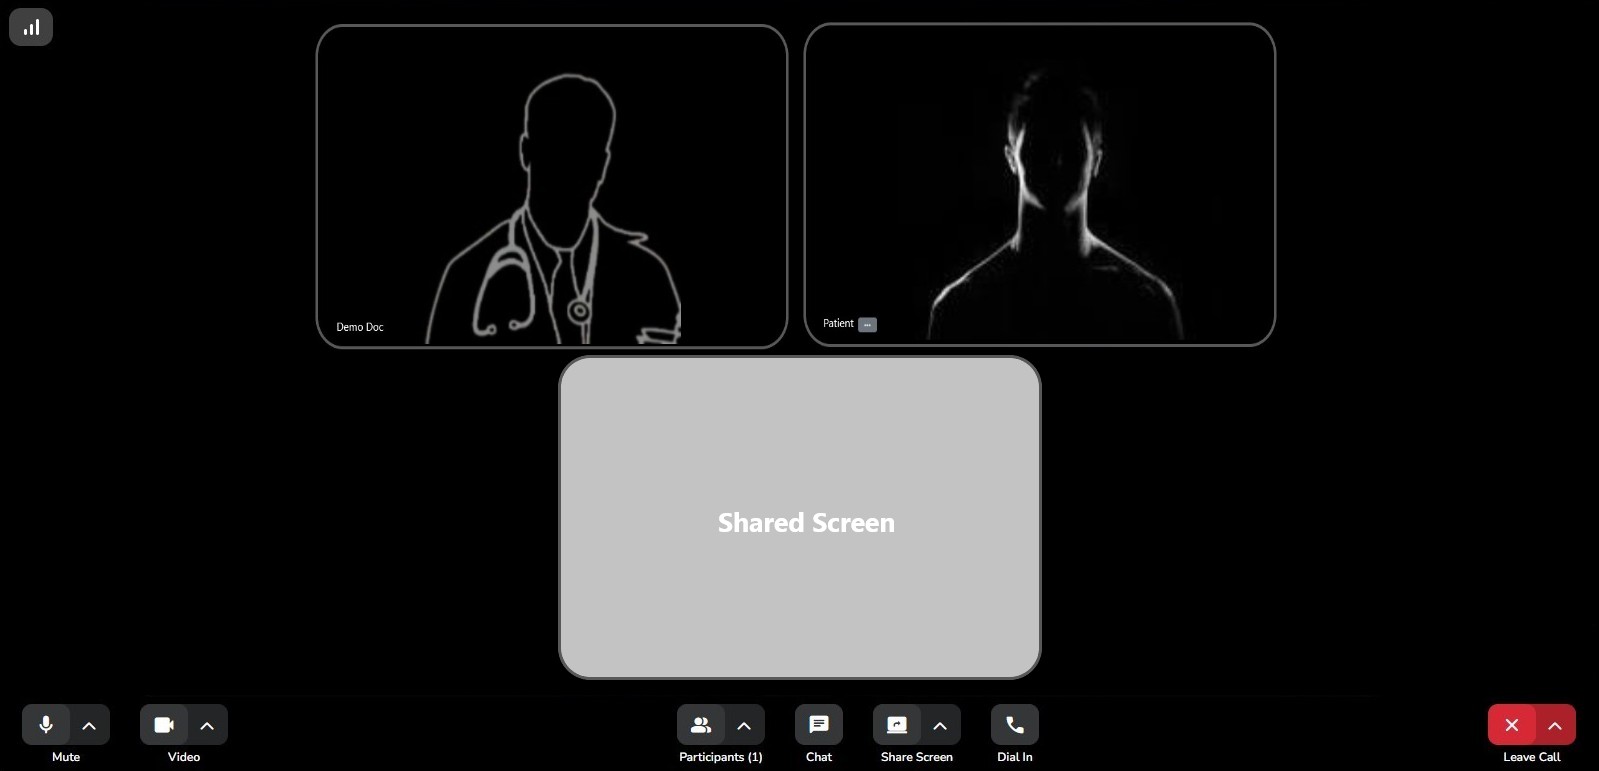Screen dimensions: 1599x771
Task: Click the "Chat" text label
Action: pos(819,757)
